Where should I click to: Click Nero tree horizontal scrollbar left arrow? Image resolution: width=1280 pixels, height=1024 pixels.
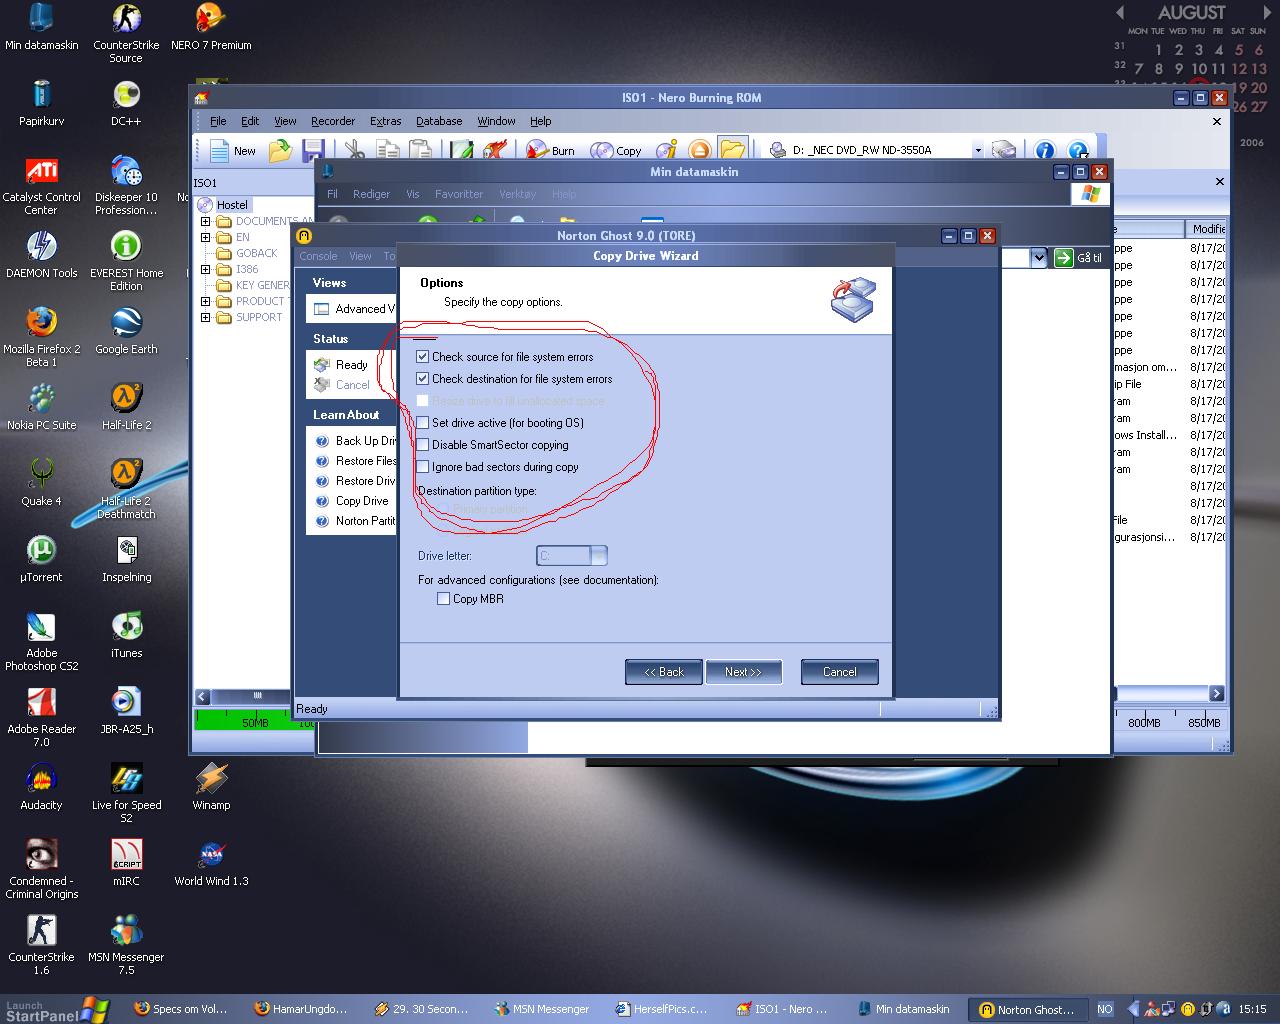(x=202, y=696)
